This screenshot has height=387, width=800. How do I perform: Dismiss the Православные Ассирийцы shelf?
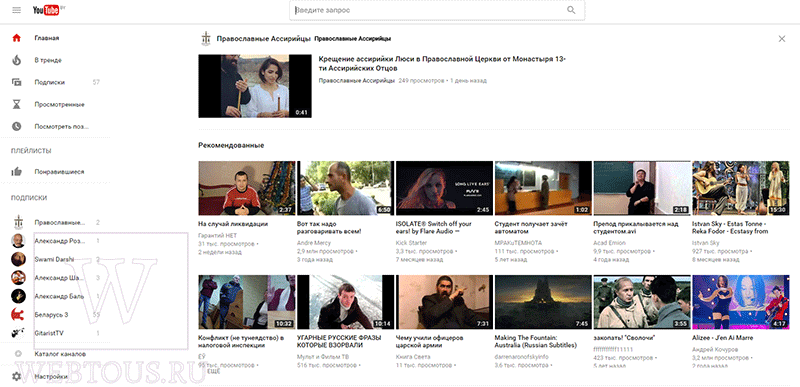(782, 39)
